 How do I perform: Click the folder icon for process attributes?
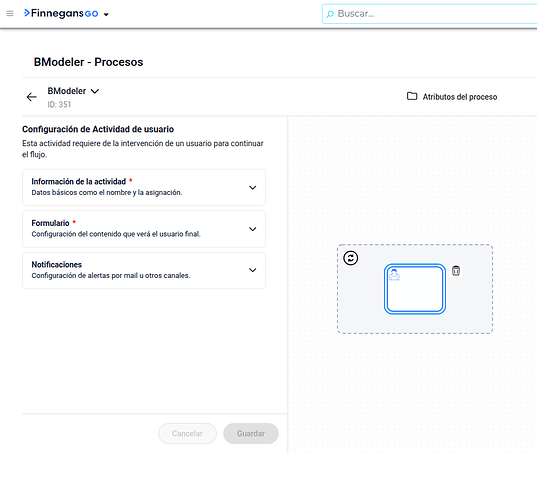(x=412, y=96)
